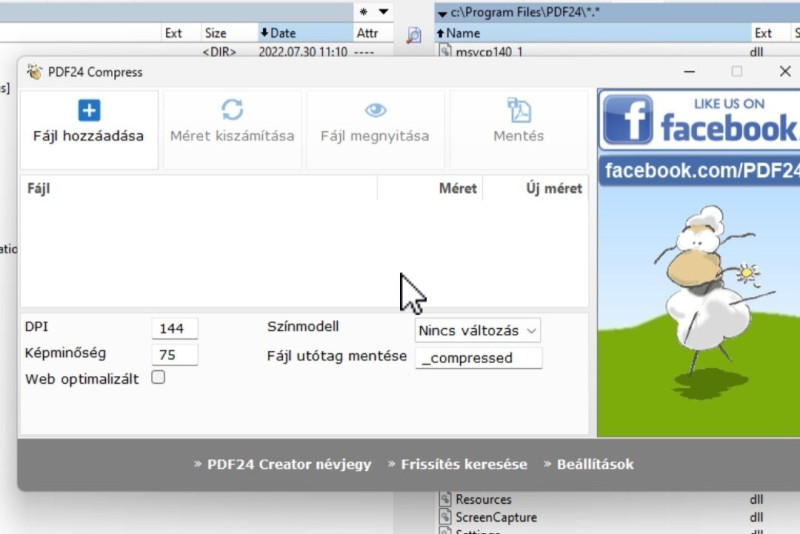Close the PDF24 Compress window
This screenshot has width=800, height=534.
(x=785, y=71)
